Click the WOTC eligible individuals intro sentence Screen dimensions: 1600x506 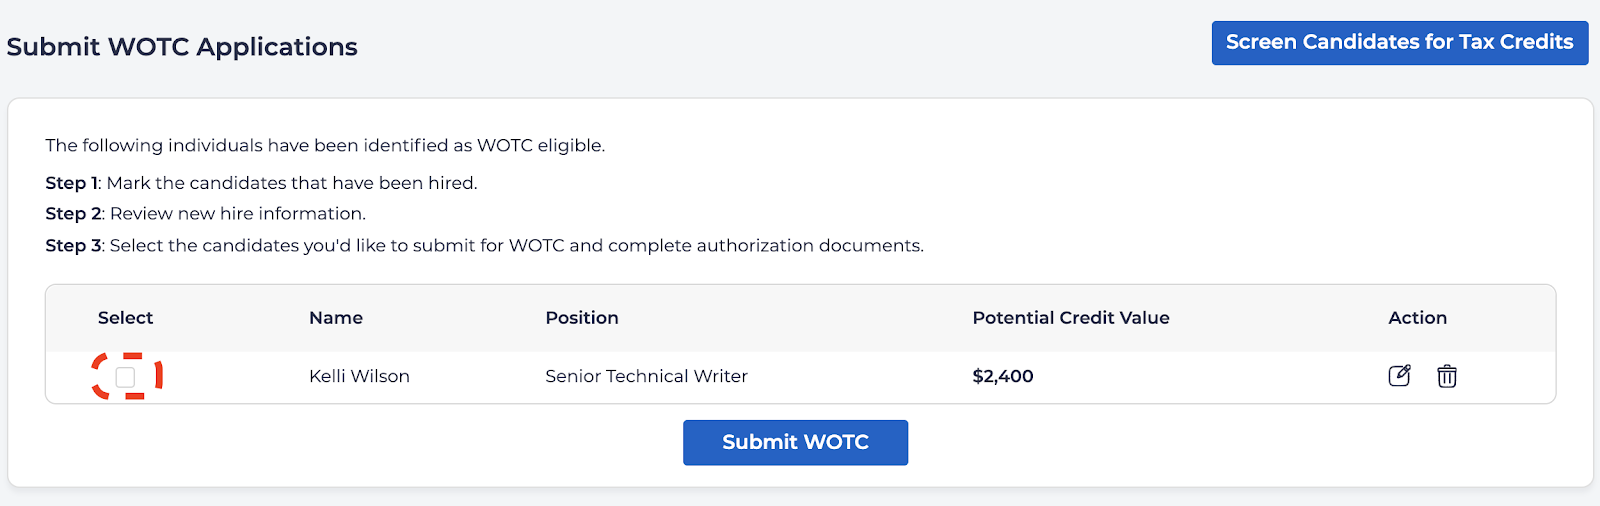coord(325,146)
